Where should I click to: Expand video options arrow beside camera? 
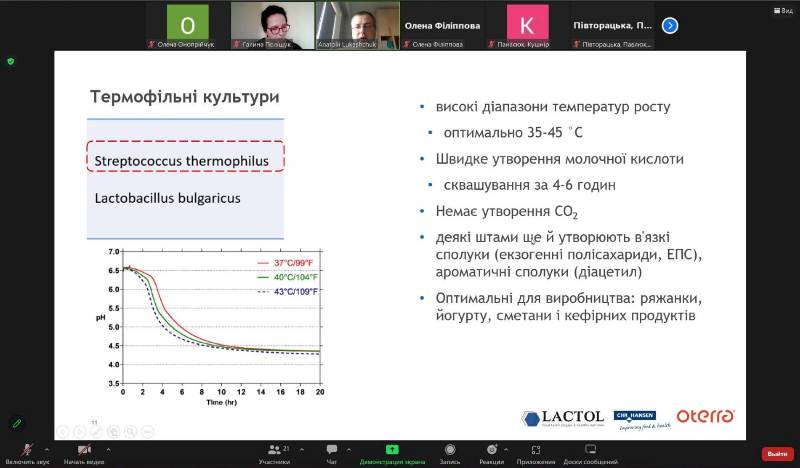coord(108,450)
